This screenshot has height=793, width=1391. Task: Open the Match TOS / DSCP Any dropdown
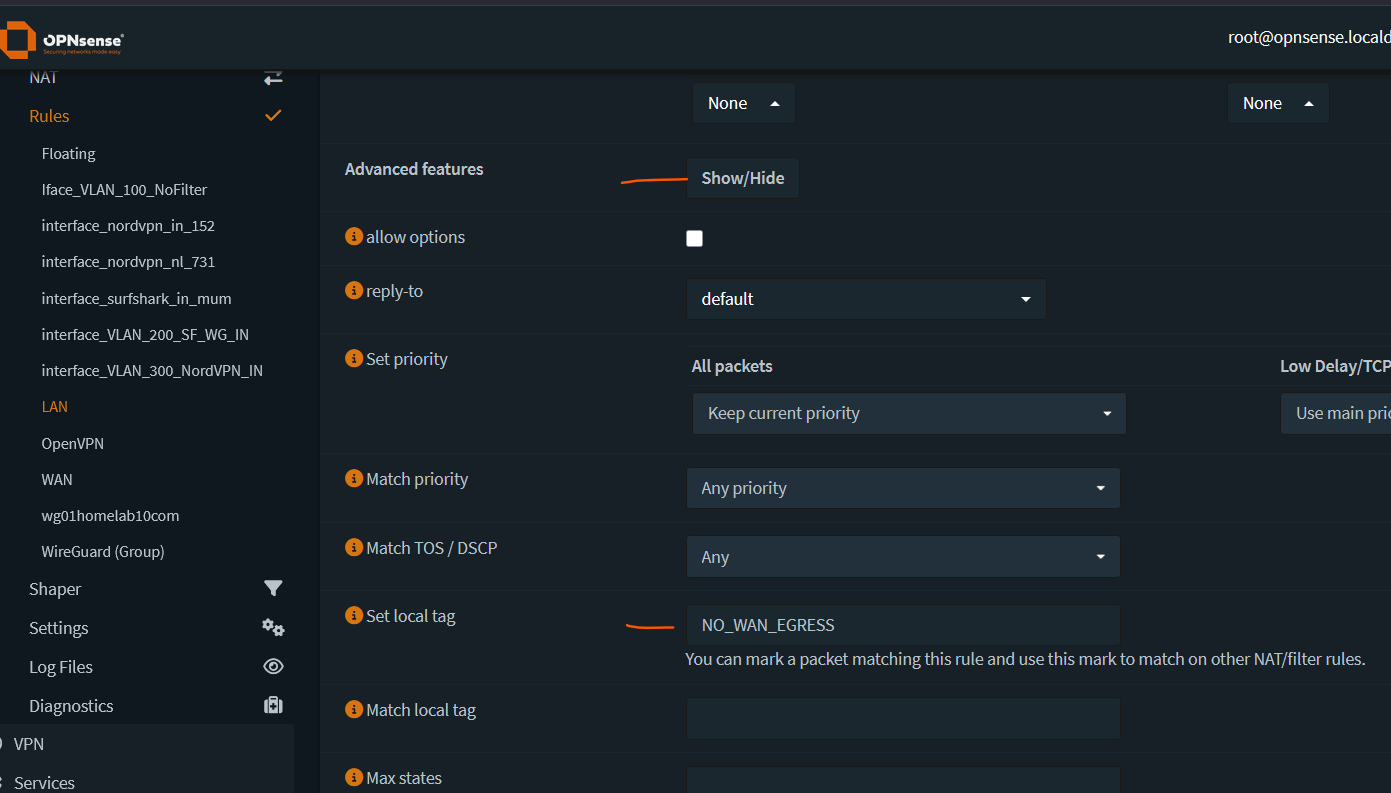(903, 557)
